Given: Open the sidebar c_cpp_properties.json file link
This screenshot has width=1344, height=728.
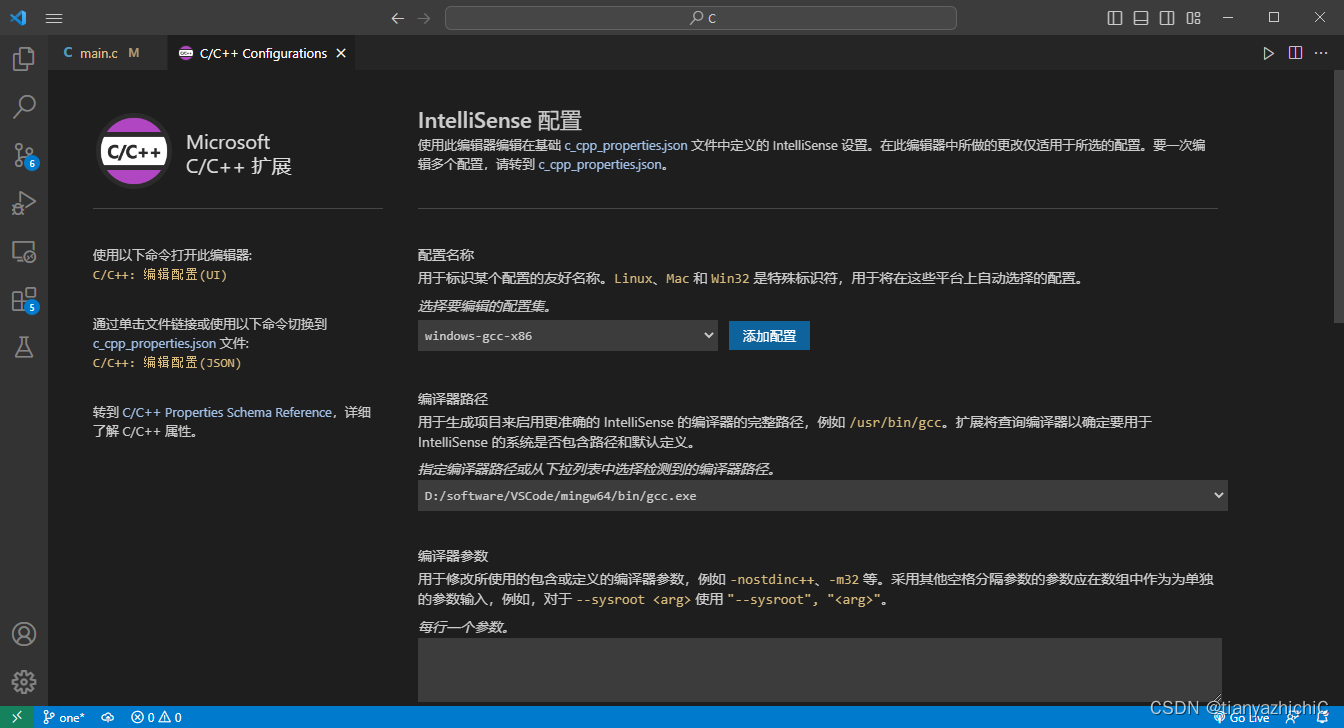Looking at the screenshot, I should click(x=154, y=343).
